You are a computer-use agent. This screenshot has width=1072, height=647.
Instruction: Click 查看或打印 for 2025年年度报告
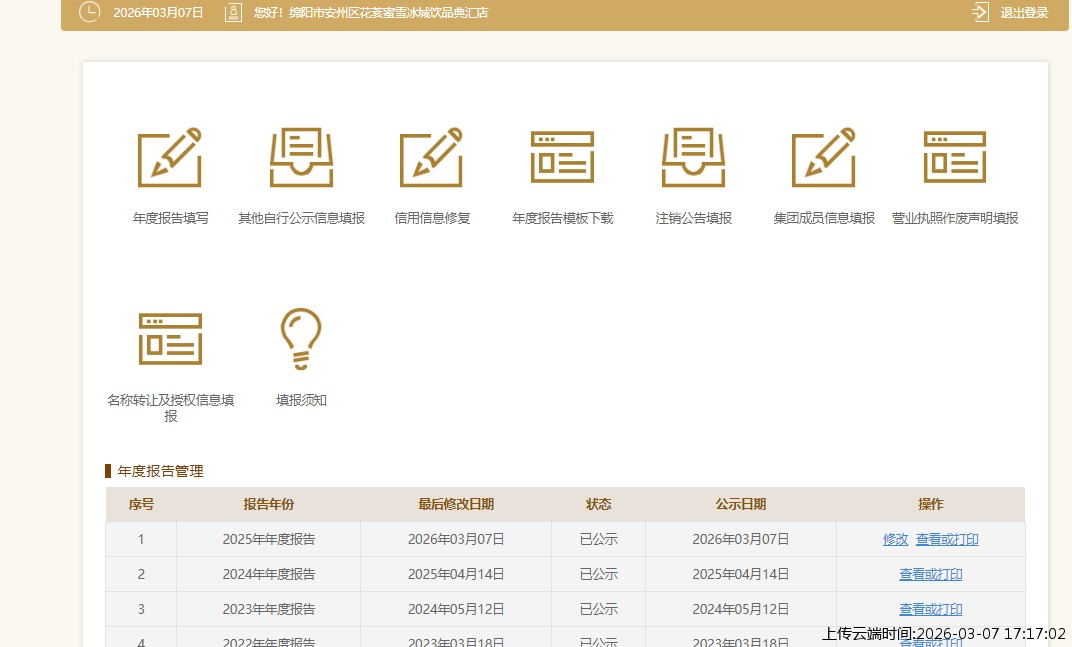pos(947,539)
